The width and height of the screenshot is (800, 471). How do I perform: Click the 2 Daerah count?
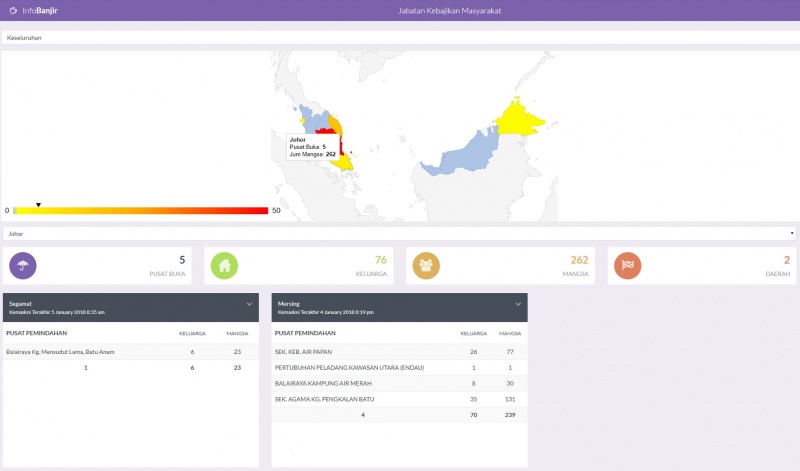pos(787,260)
